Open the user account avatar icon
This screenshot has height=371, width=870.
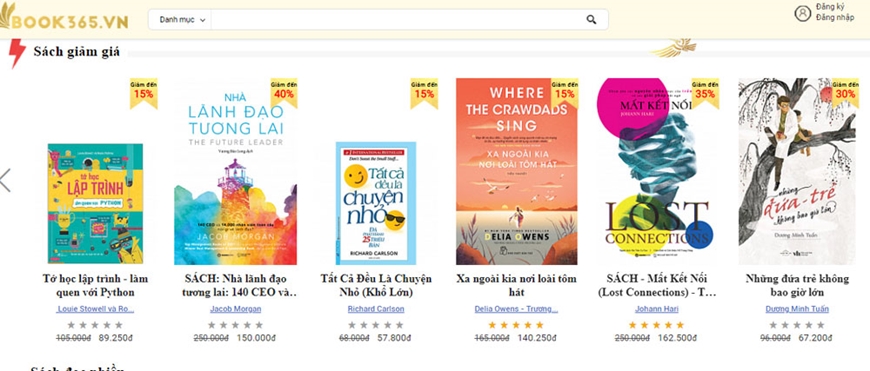(x=802, y=13)
